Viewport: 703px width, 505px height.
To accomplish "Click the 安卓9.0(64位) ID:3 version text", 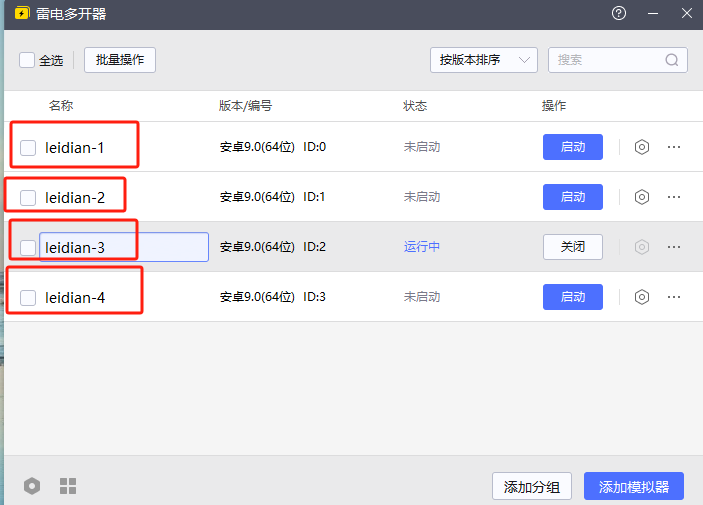I will (273, 297).
